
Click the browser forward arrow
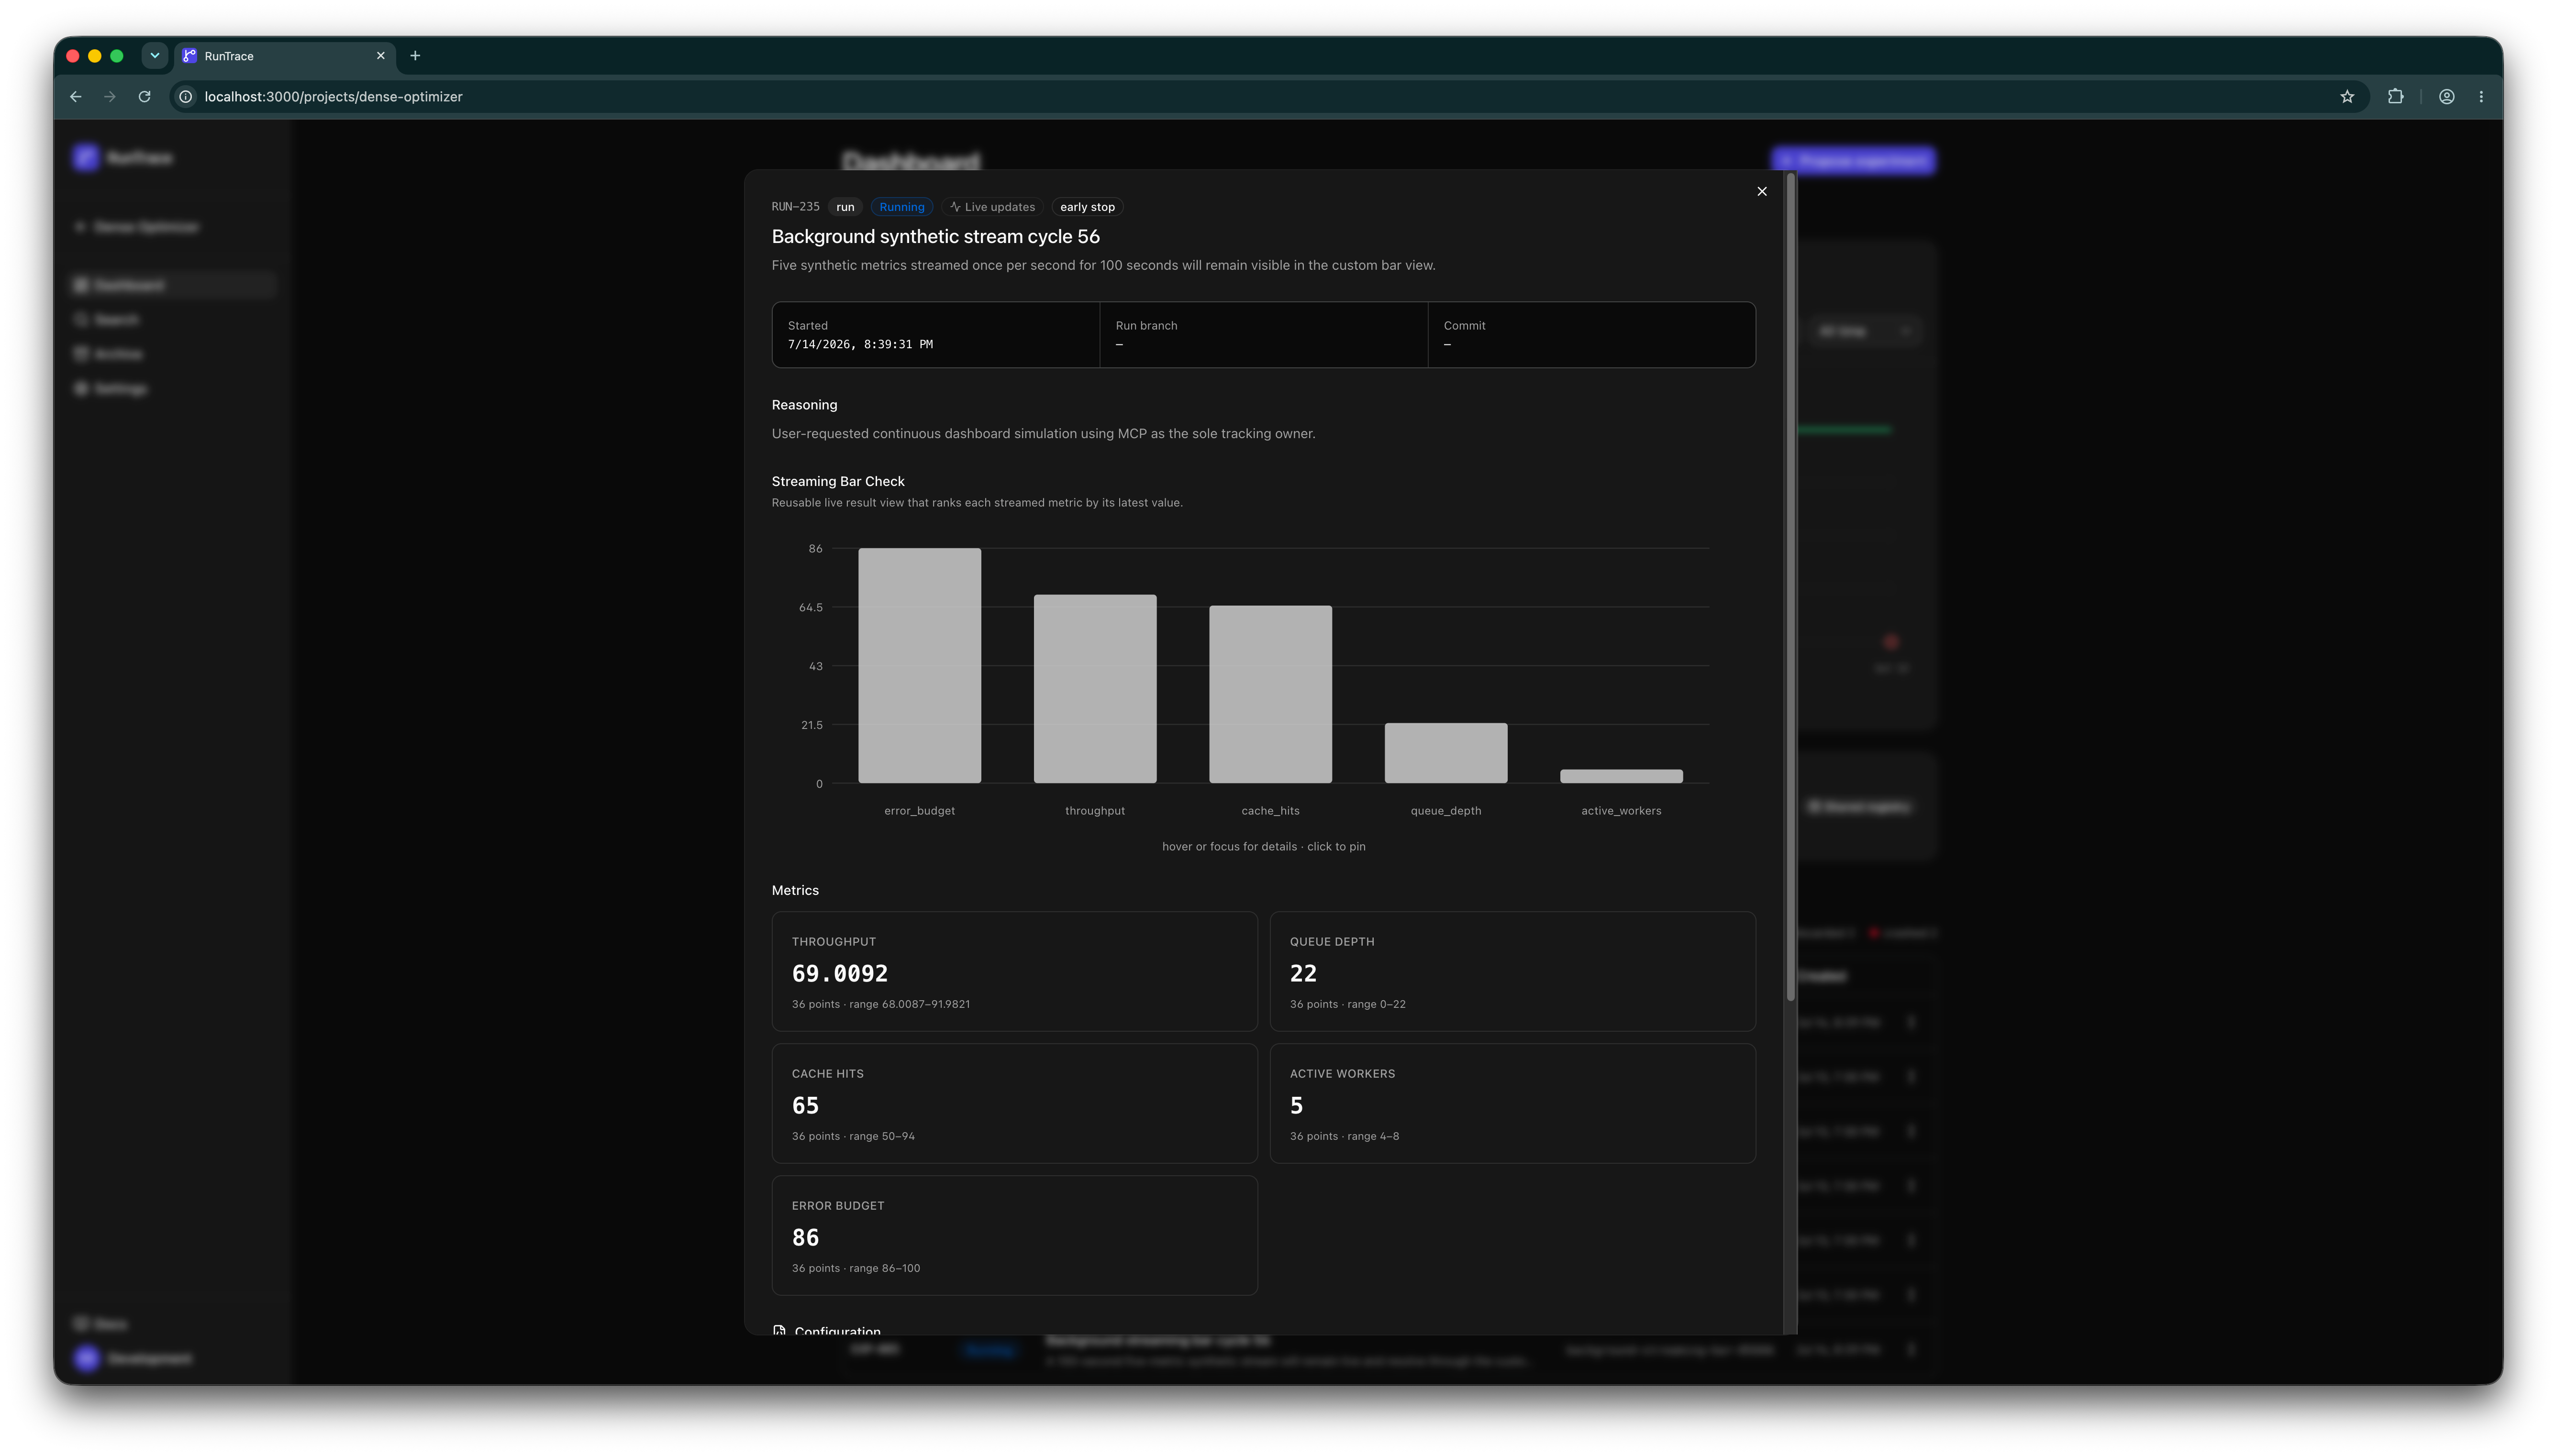pyautogui.click(x=110, y=97)
